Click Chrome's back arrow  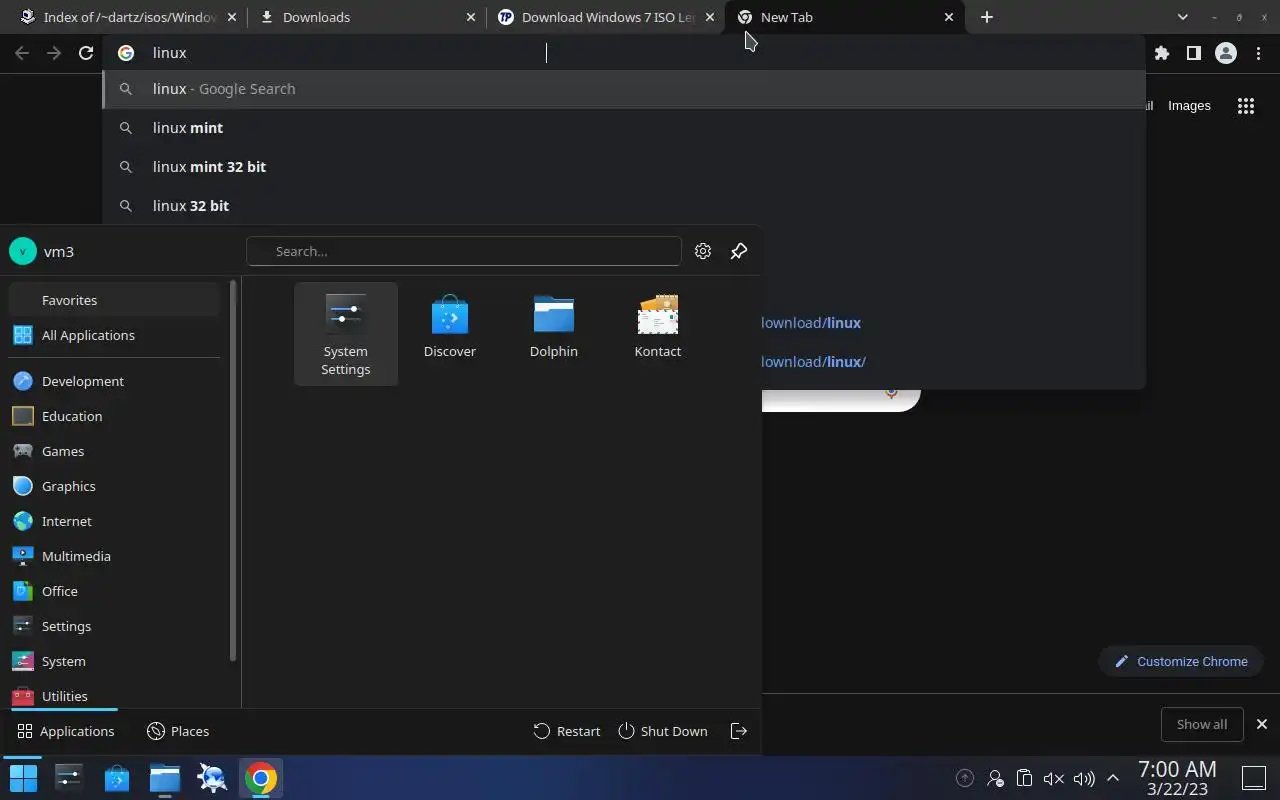(x=22, y=53)
